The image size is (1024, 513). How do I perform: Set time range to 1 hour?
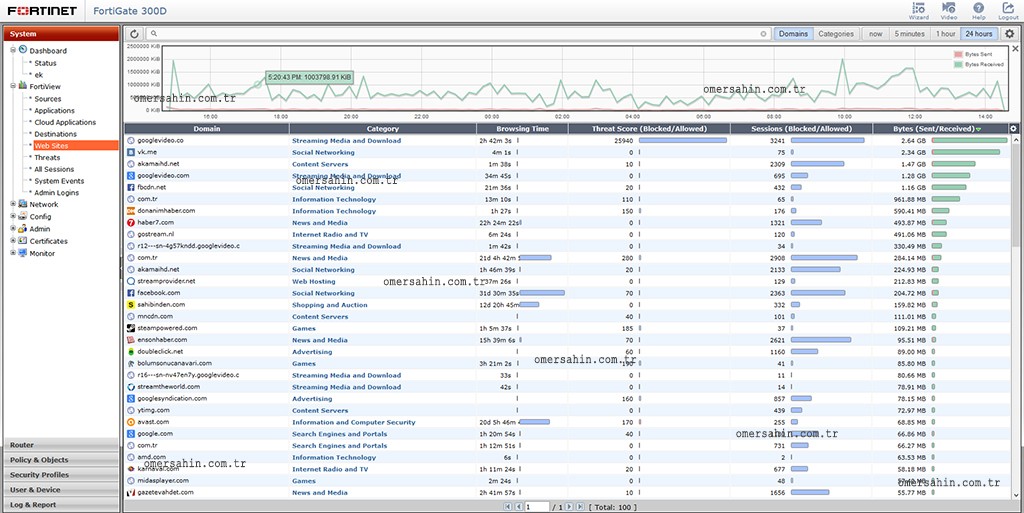click(945, 34)
